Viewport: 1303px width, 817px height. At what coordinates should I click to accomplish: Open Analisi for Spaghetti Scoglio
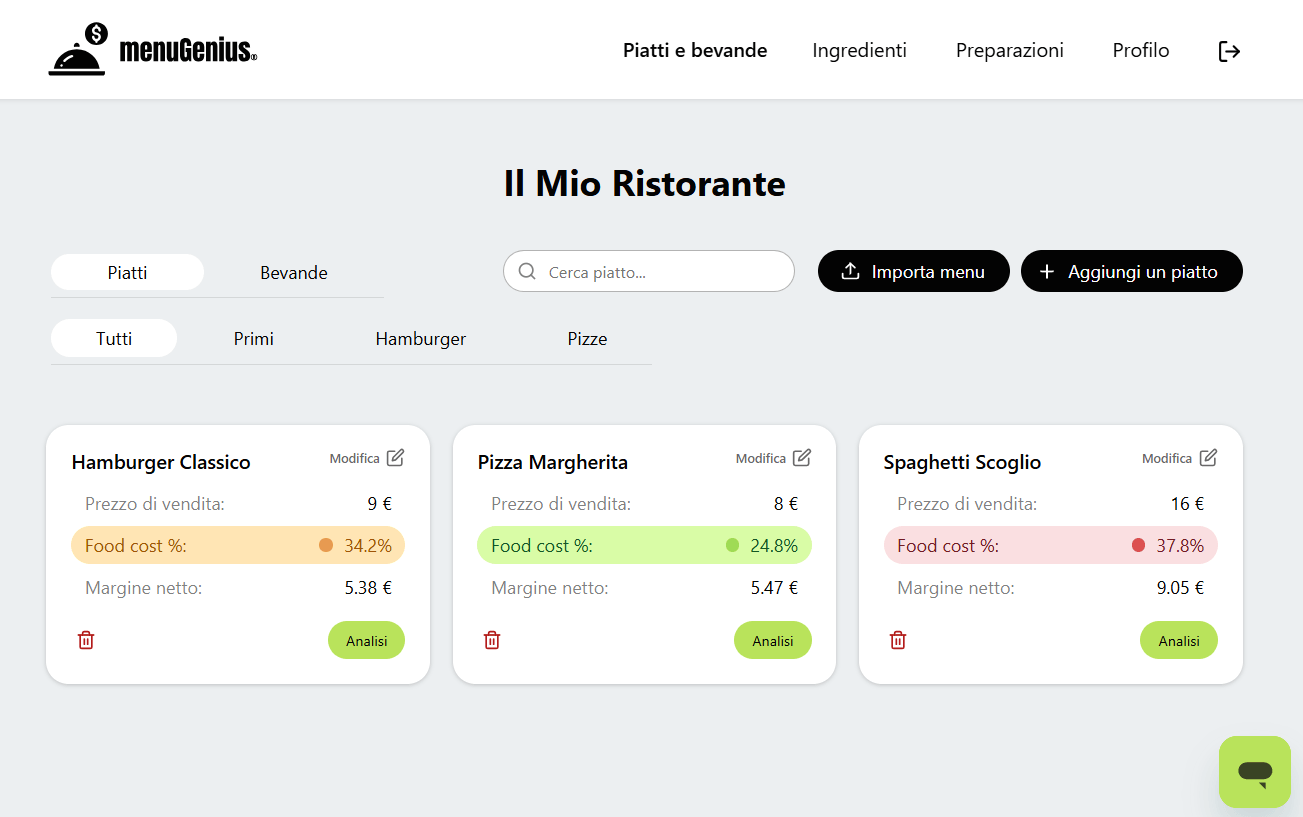pyautogui.click(x=1178, y=641)
